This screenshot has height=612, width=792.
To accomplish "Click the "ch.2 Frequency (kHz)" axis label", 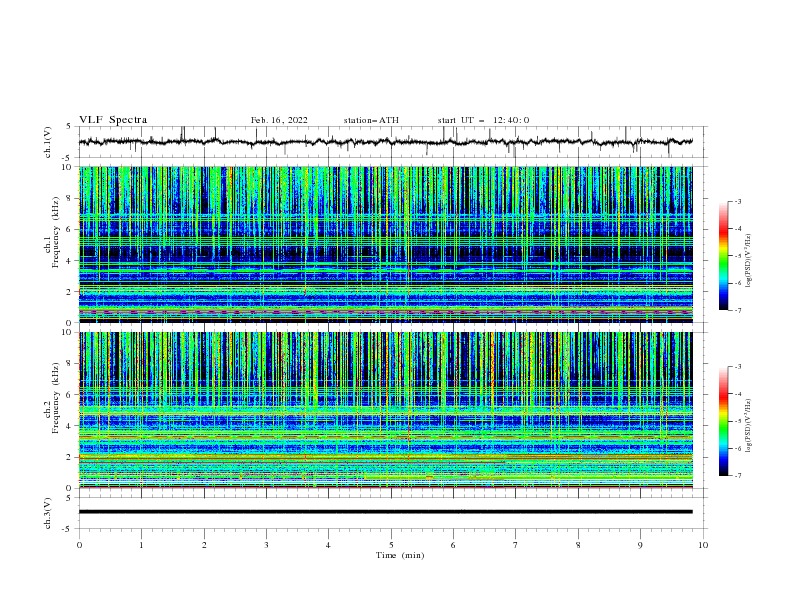I will (51, 398).
